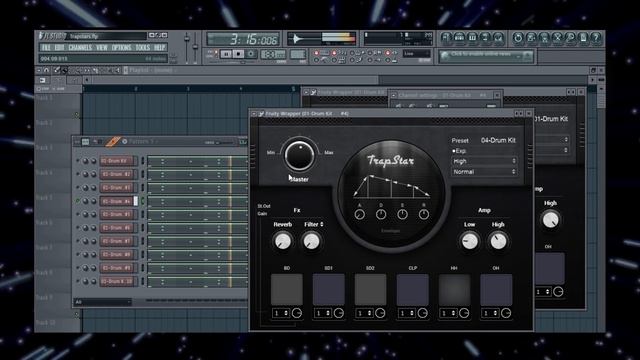
Task: Click the stop transport button
Action: 238,54
